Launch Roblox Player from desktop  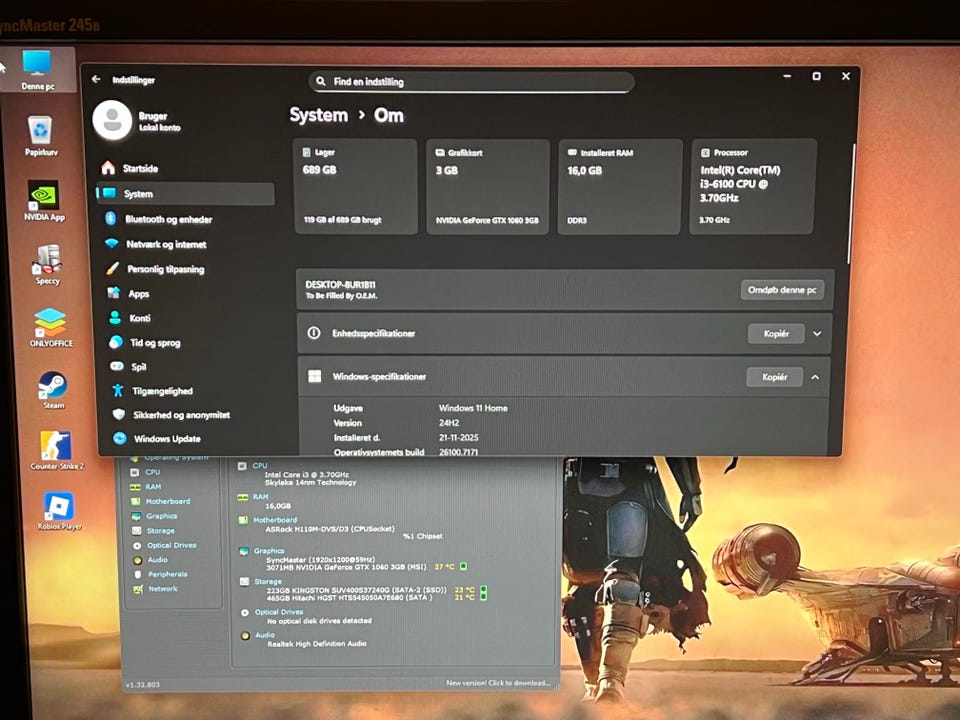pyautogui.click(x=58, y=508)
